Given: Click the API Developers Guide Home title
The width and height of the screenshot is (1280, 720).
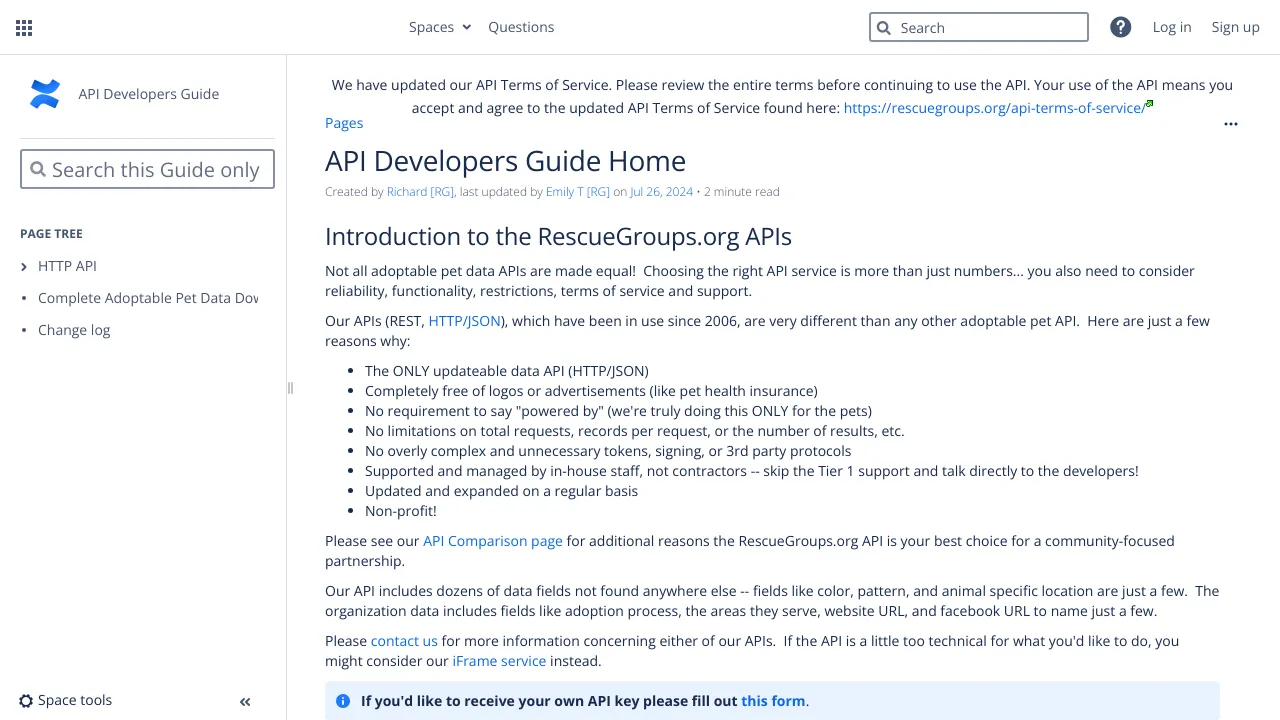Looking at the screenshot, I should point(505,161).
